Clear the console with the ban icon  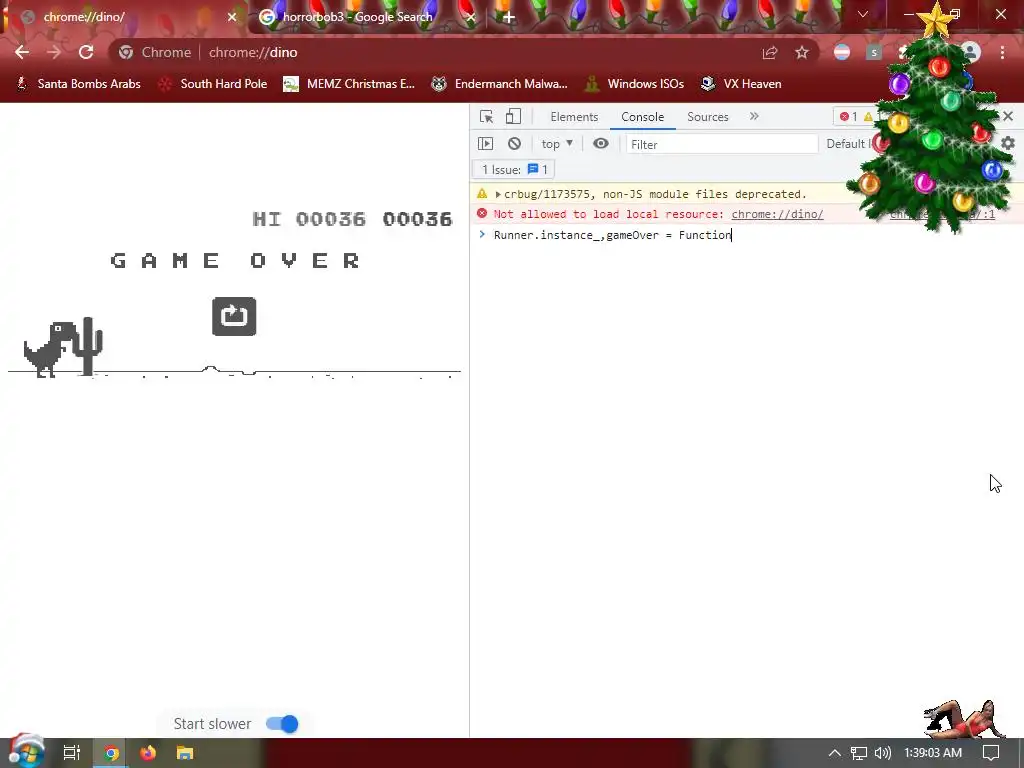[x=515, y=144]
